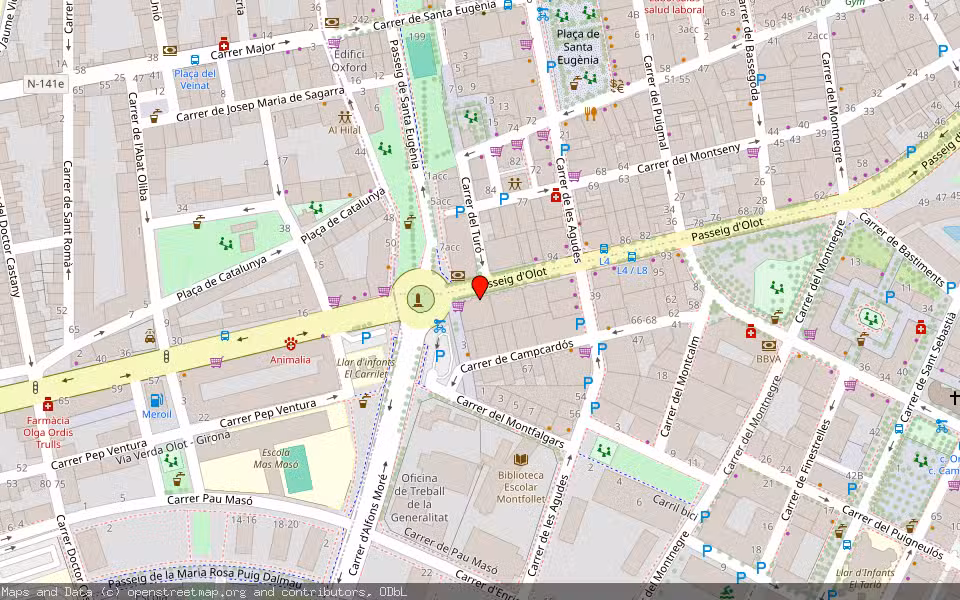Select the currency exchange icon by Plaça de Santa Eugènia
This screenshot has height=600, width=960.
(x=617, y=85)
